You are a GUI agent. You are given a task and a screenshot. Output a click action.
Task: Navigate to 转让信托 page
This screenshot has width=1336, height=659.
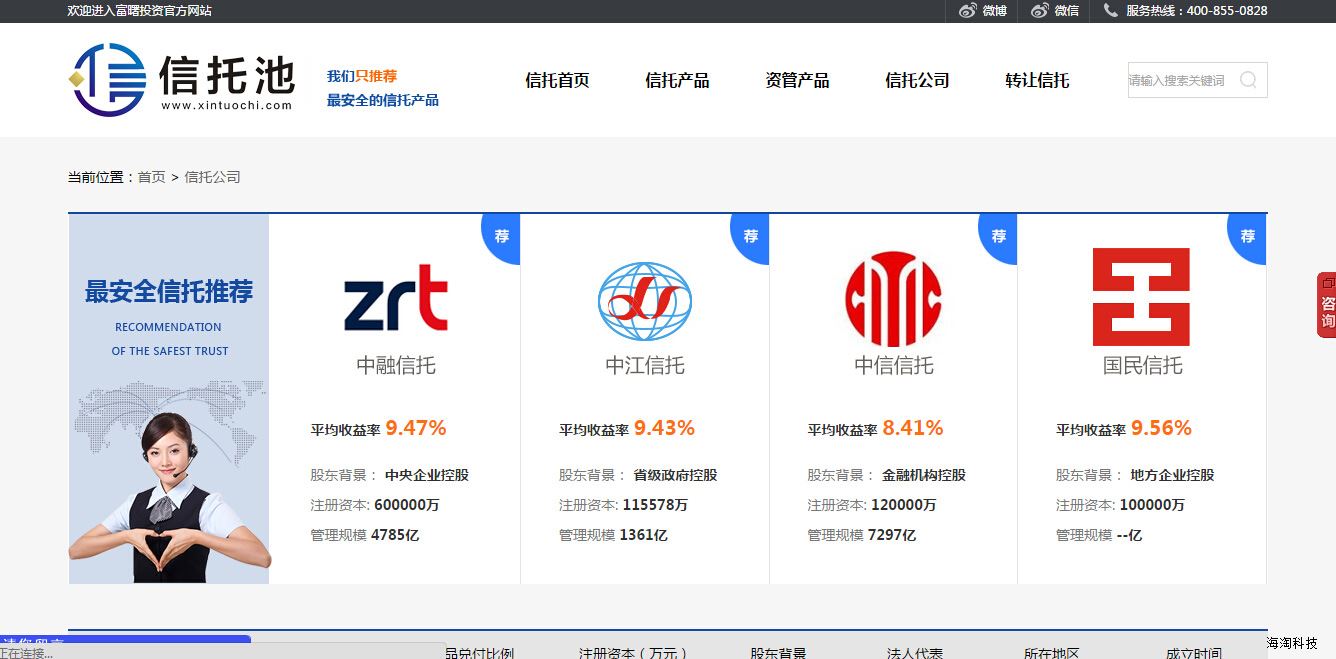(x=1037, y=81)
